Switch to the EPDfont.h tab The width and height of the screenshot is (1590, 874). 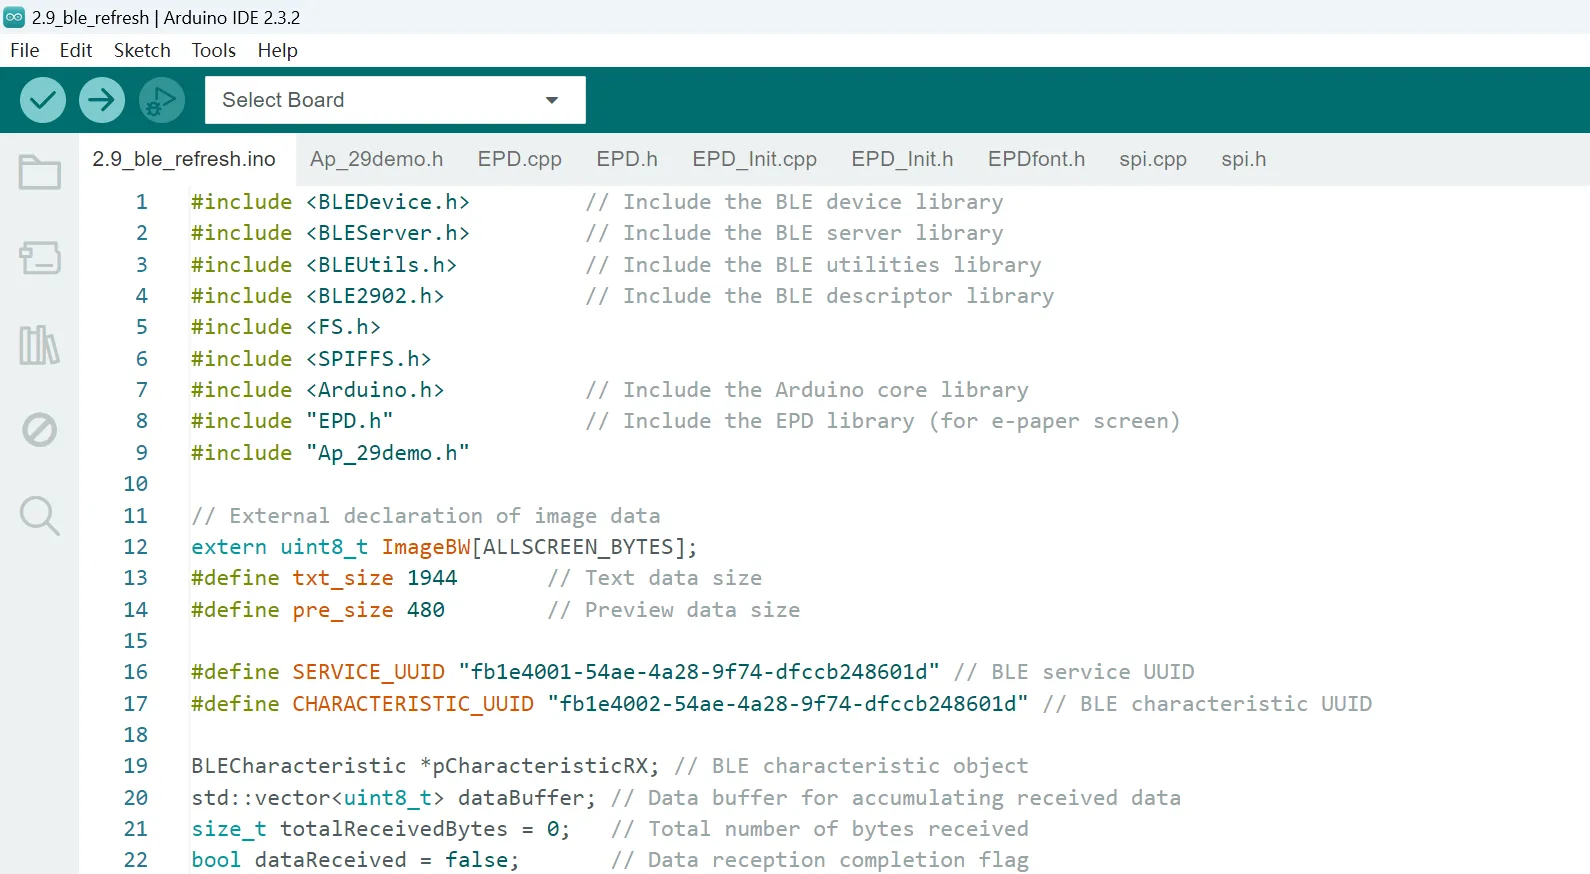coord(1036,159)
